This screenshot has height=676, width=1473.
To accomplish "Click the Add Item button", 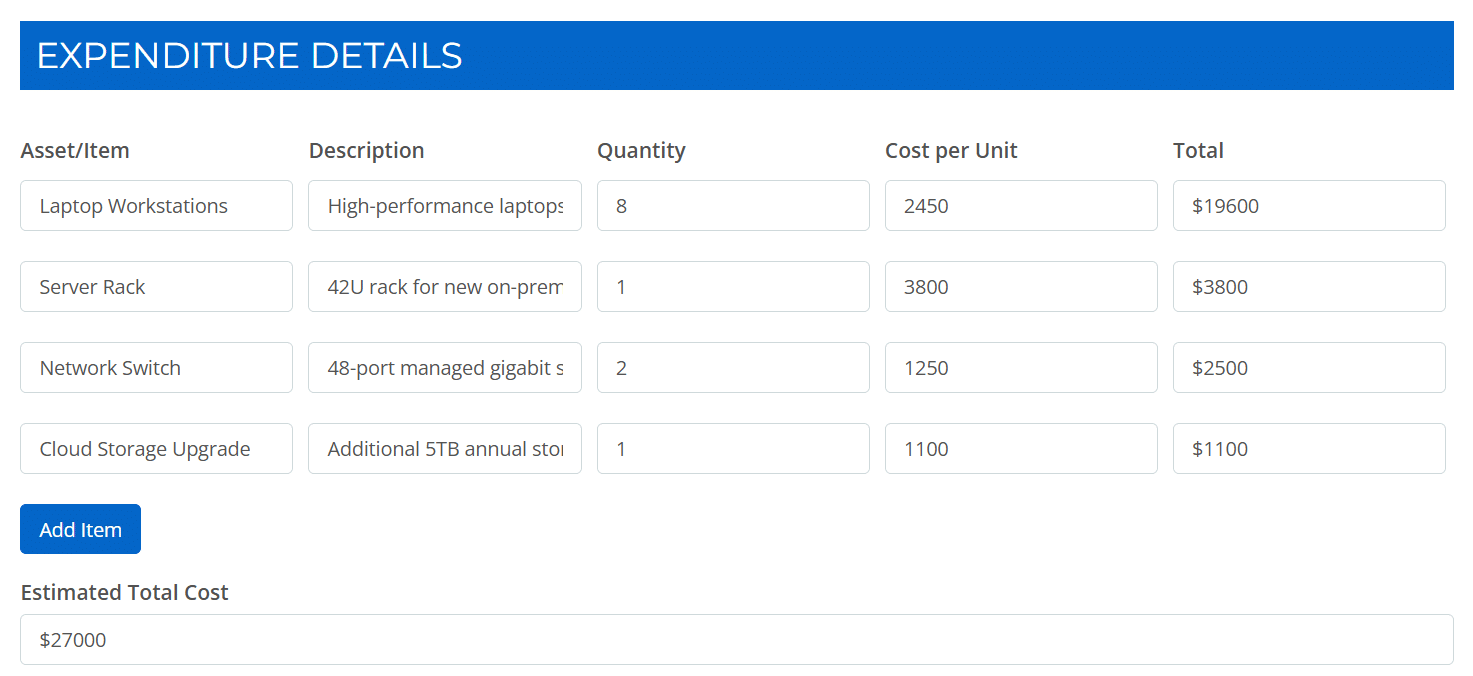I will [80, 529].
